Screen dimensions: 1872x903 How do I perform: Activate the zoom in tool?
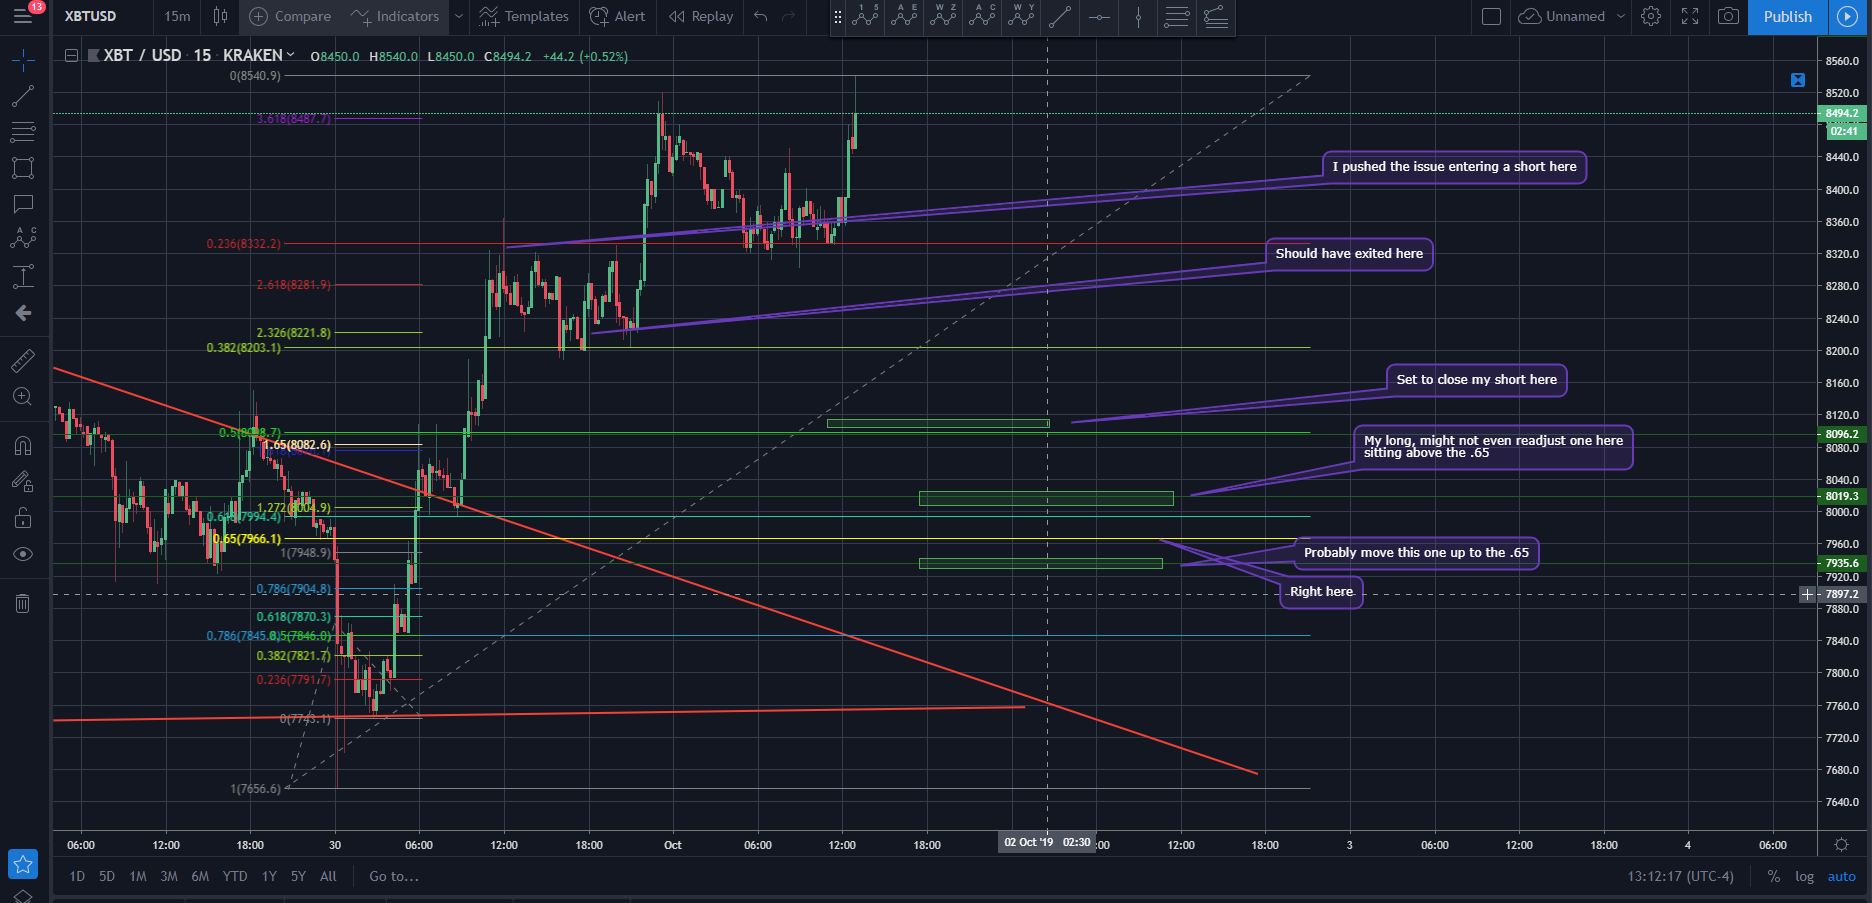(22, 397)
